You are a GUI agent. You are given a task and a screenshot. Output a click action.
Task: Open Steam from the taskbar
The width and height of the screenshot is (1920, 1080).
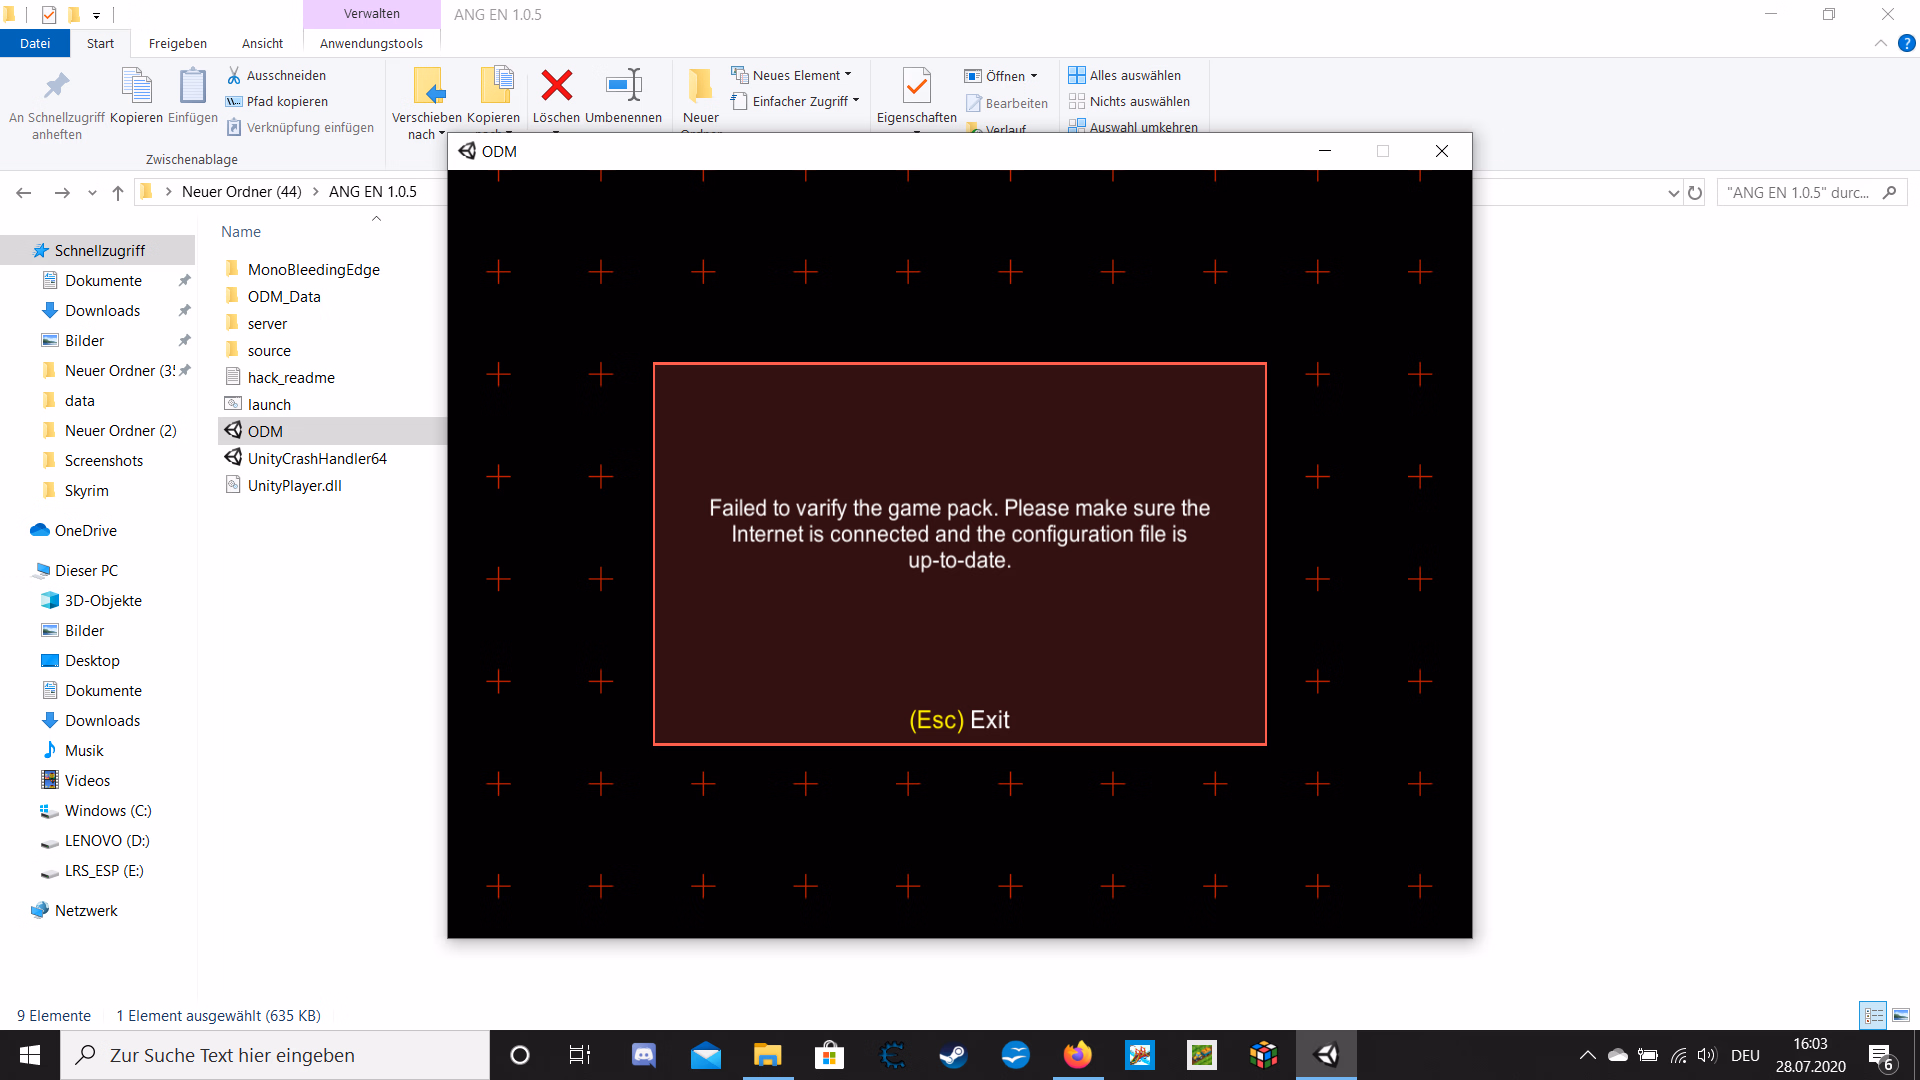coord(953,1055)
